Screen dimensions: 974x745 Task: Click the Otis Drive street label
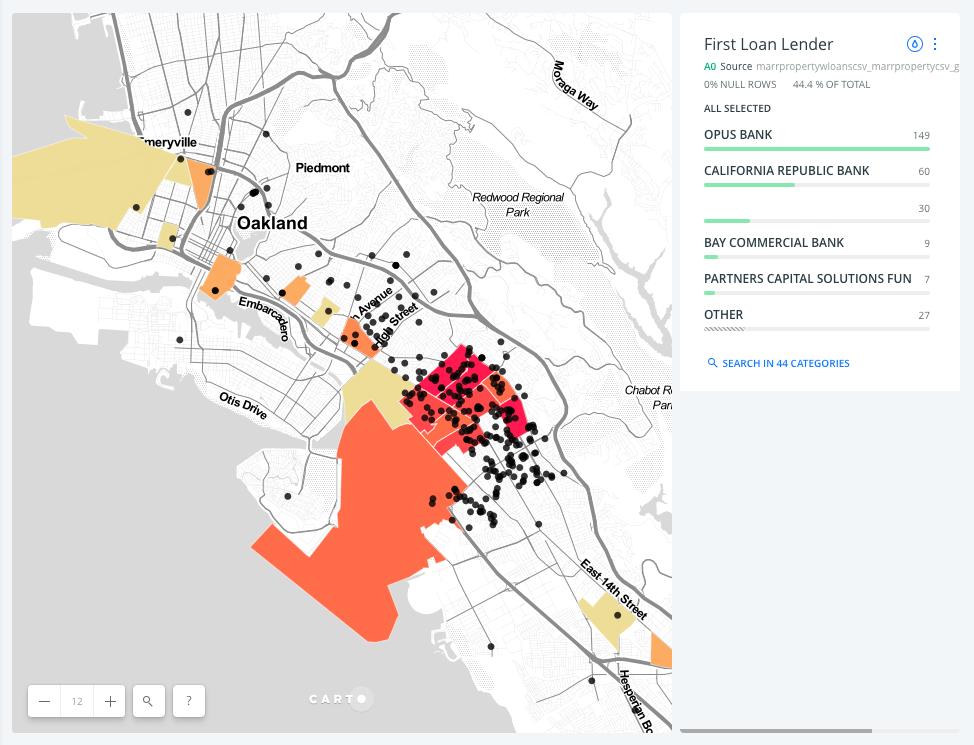click(x=244, y=406)
